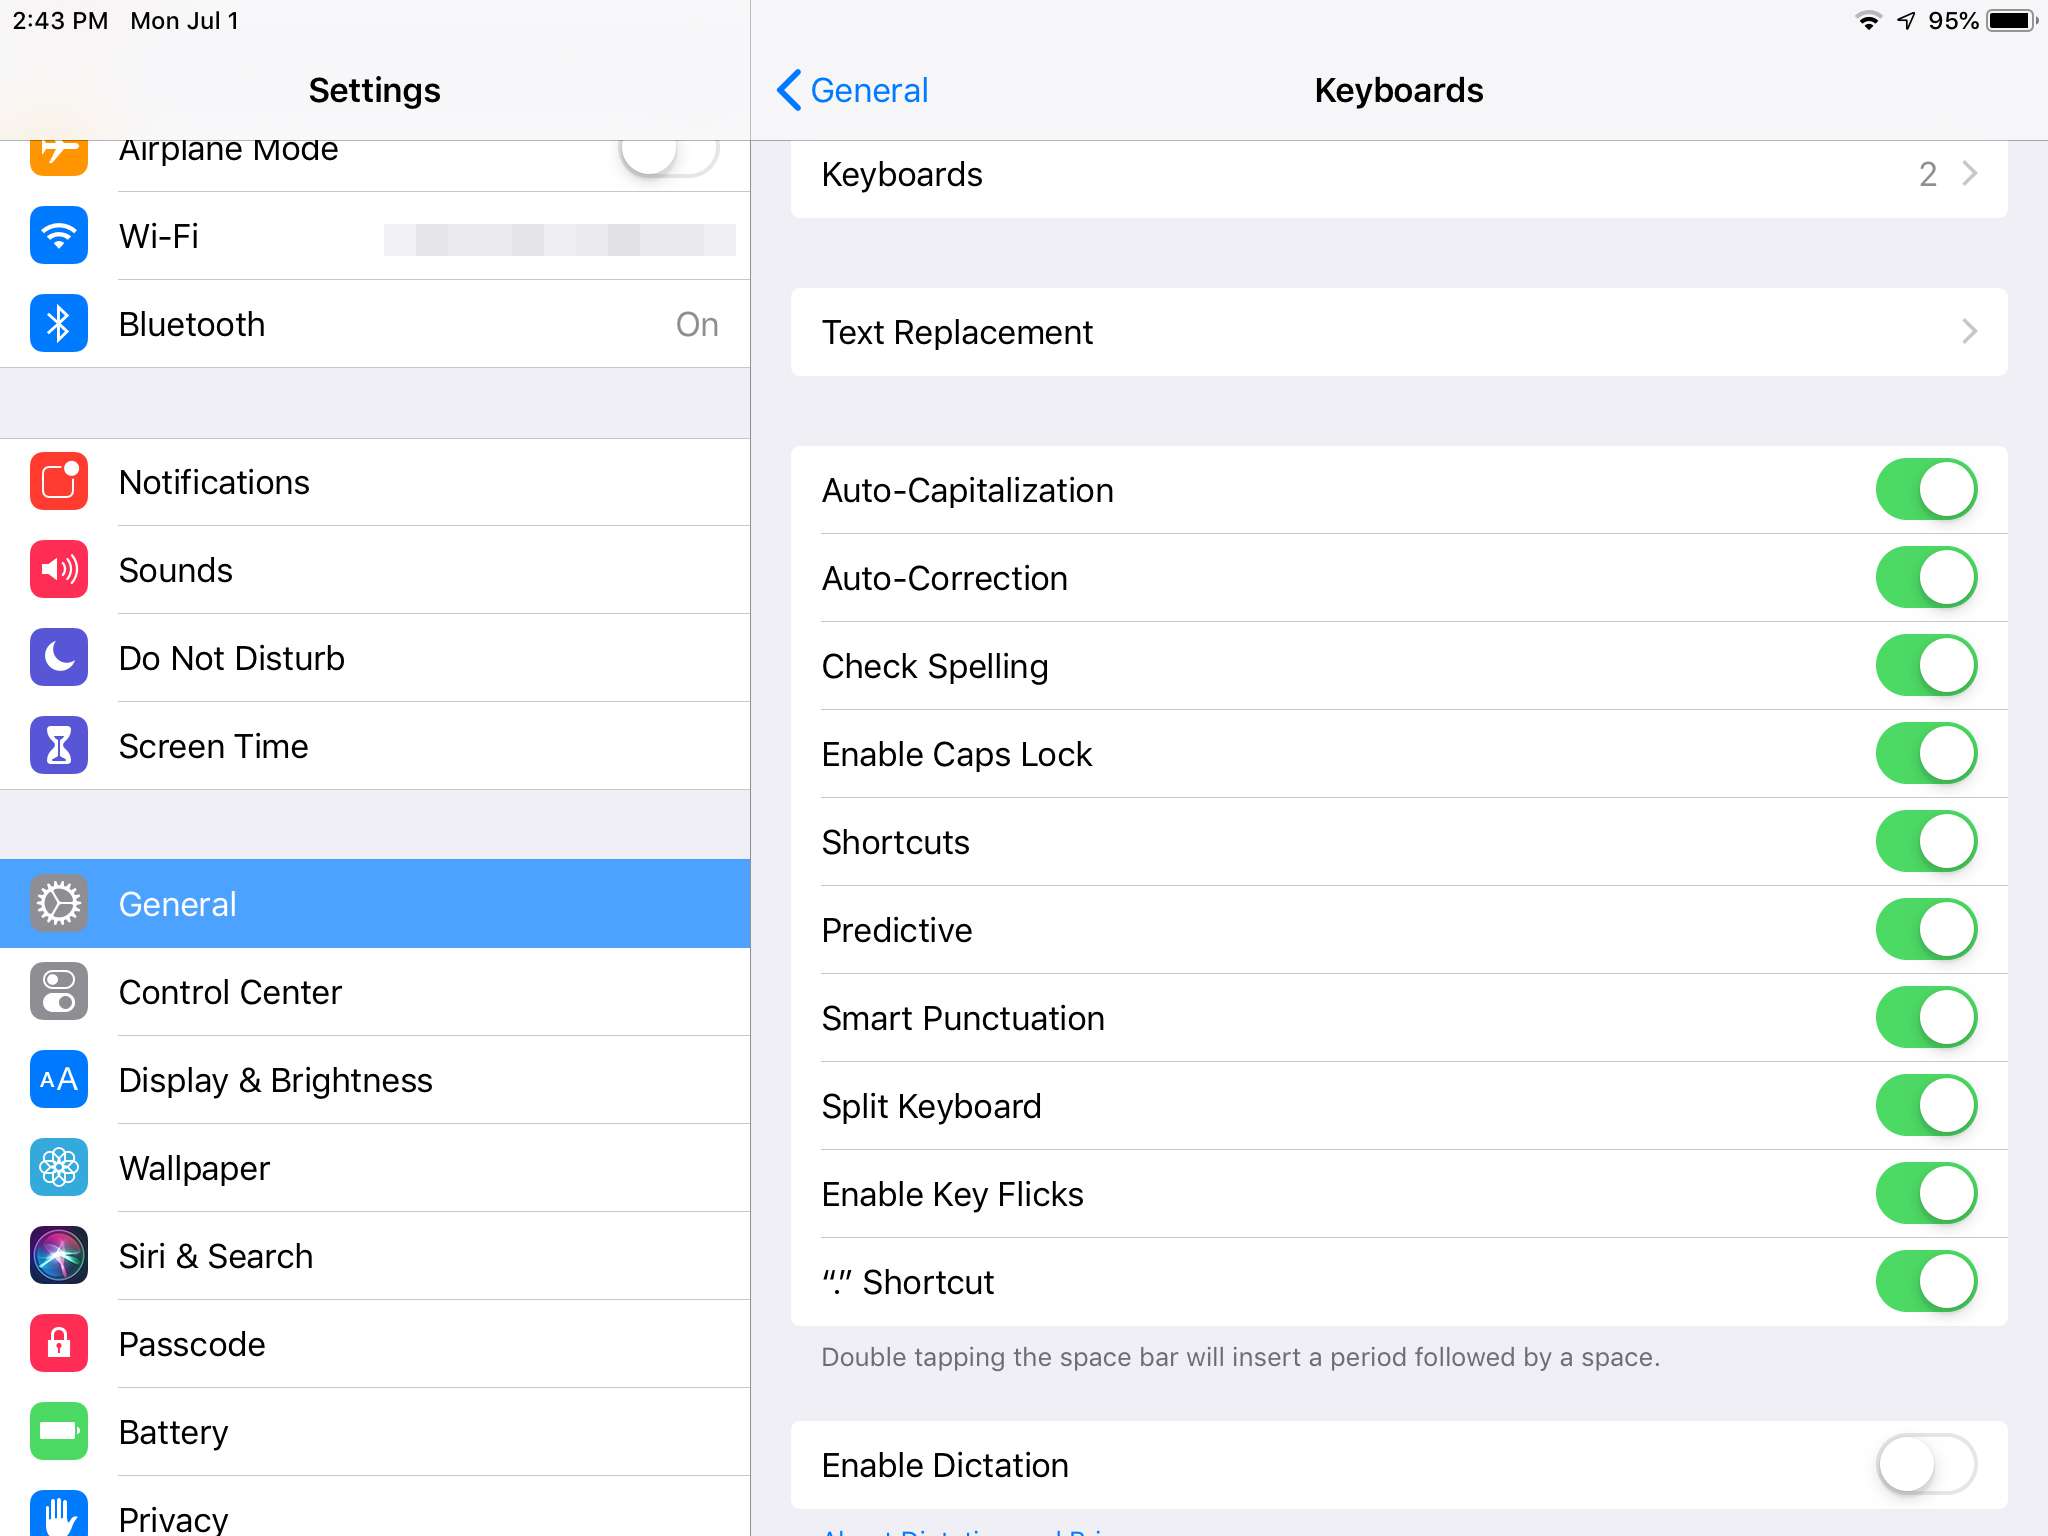
Task: Open Privacy settings row
Action: coord(375,1508)
